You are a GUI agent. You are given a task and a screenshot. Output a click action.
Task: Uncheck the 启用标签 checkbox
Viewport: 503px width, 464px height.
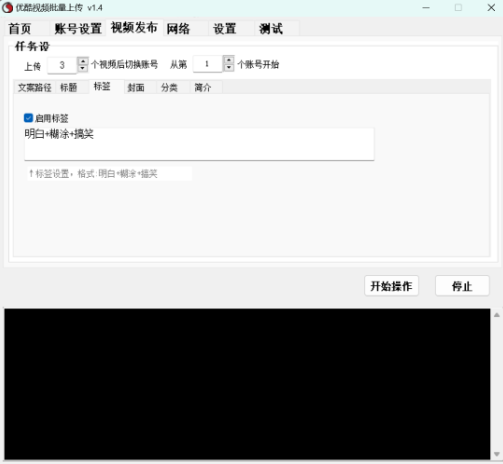click(28, 118)
